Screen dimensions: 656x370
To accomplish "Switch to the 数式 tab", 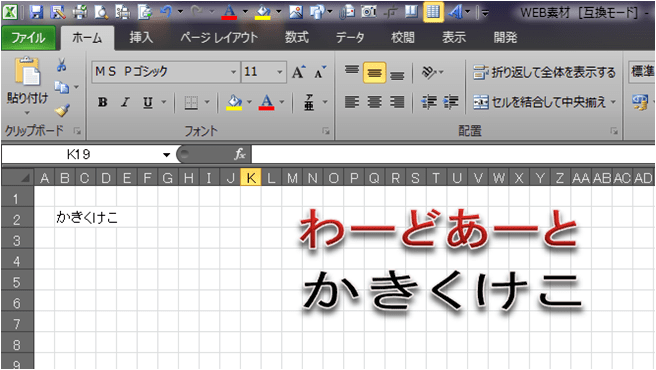I will point(297,38).
